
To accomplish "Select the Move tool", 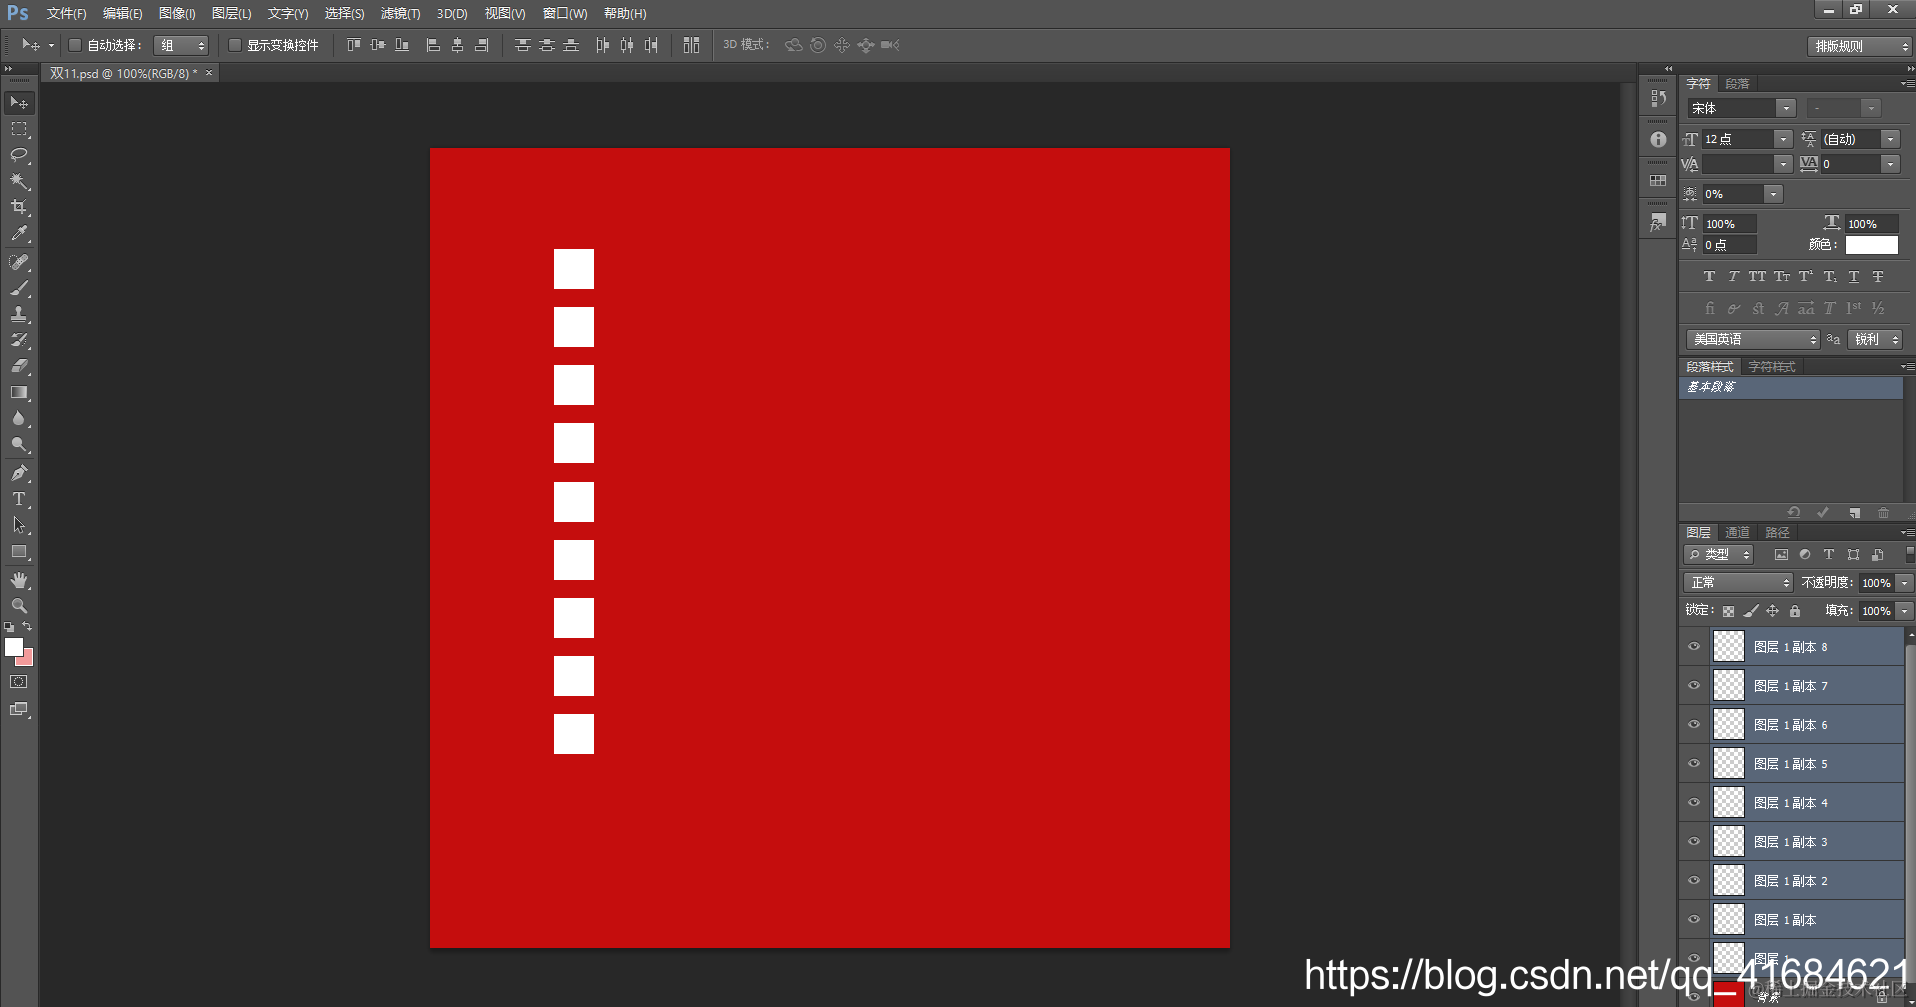I will pyautogui.click(x=19, y=103).
